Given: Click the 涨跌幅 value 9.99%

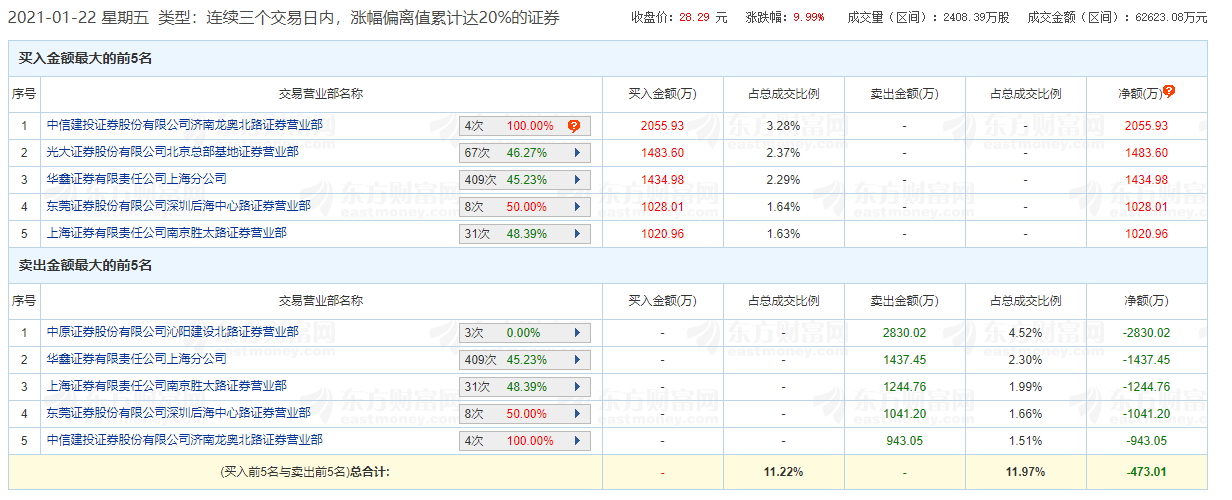Looking at the screenshot, I should coord(808,18).
